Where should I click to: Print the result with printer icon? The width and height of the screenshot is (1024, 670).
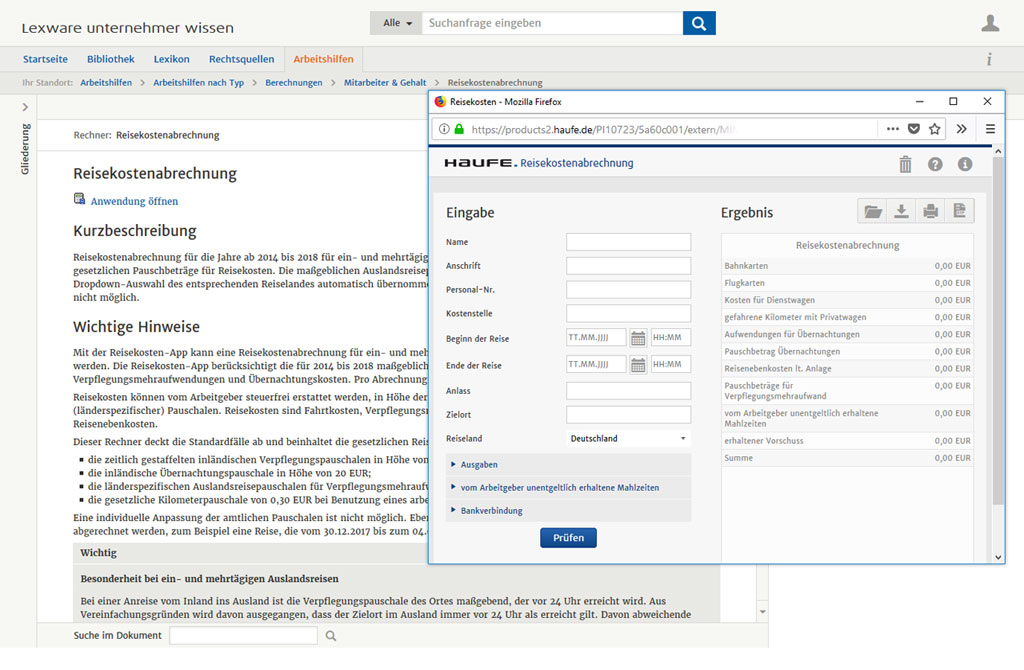coord(931,211)
